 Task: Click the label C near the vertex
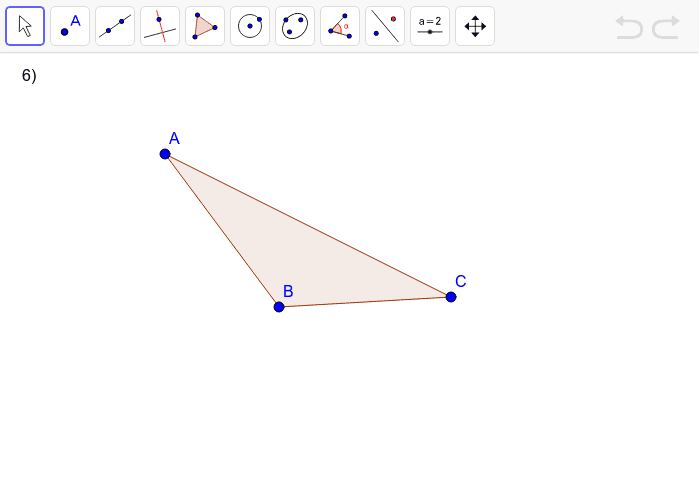[x=461, y=281]
